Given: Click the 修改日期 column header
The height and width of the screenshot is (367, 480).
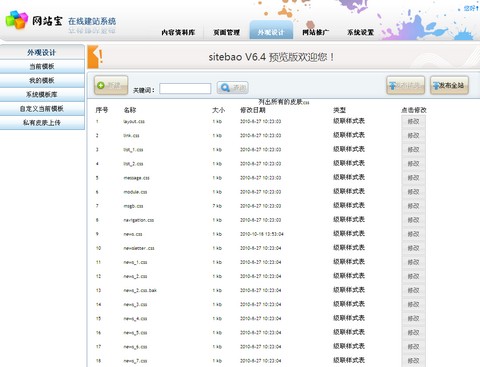Looking at the screenshot, I should click(253, 110).
